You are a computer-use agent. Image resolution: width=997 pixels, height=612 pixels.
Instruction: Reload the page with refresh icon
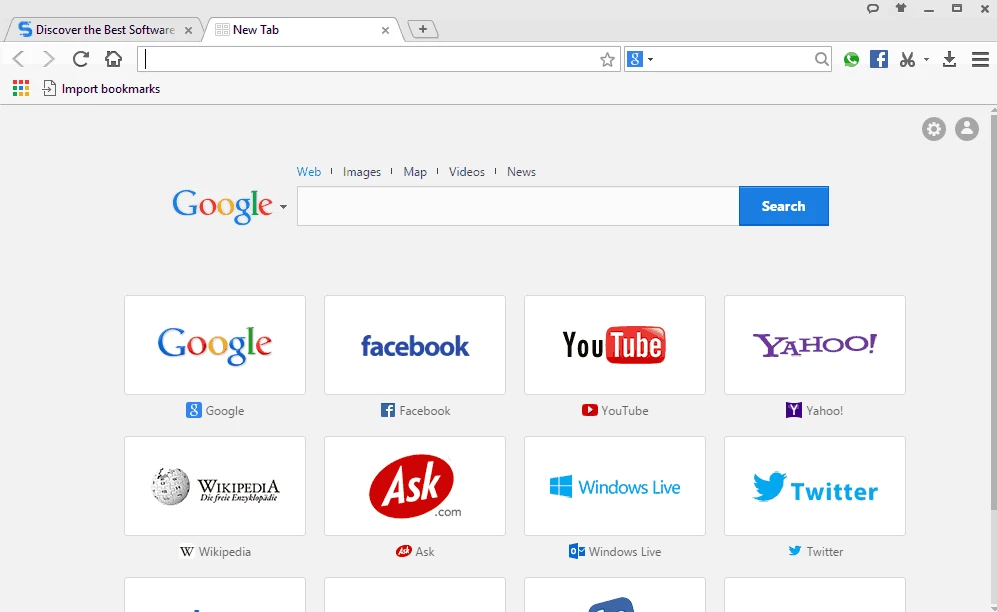tap(81, 59)
